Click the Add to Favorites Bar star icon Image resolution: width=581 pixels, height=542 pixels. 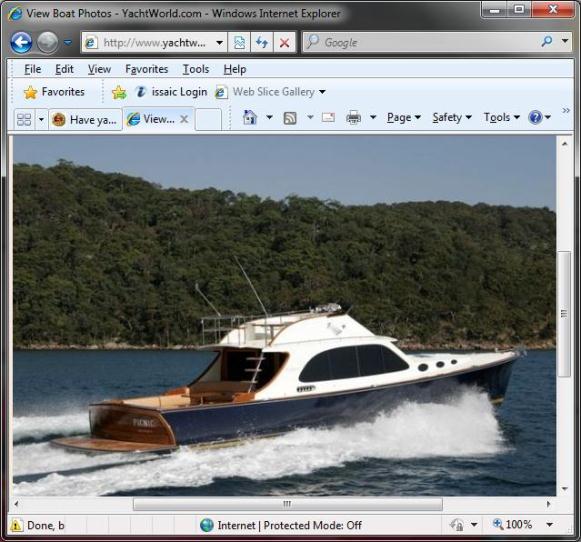119,92
